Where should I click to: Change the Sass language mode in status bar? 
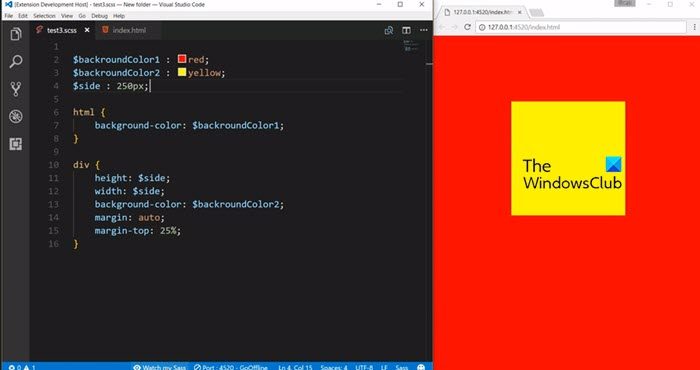tap(402, 367)
